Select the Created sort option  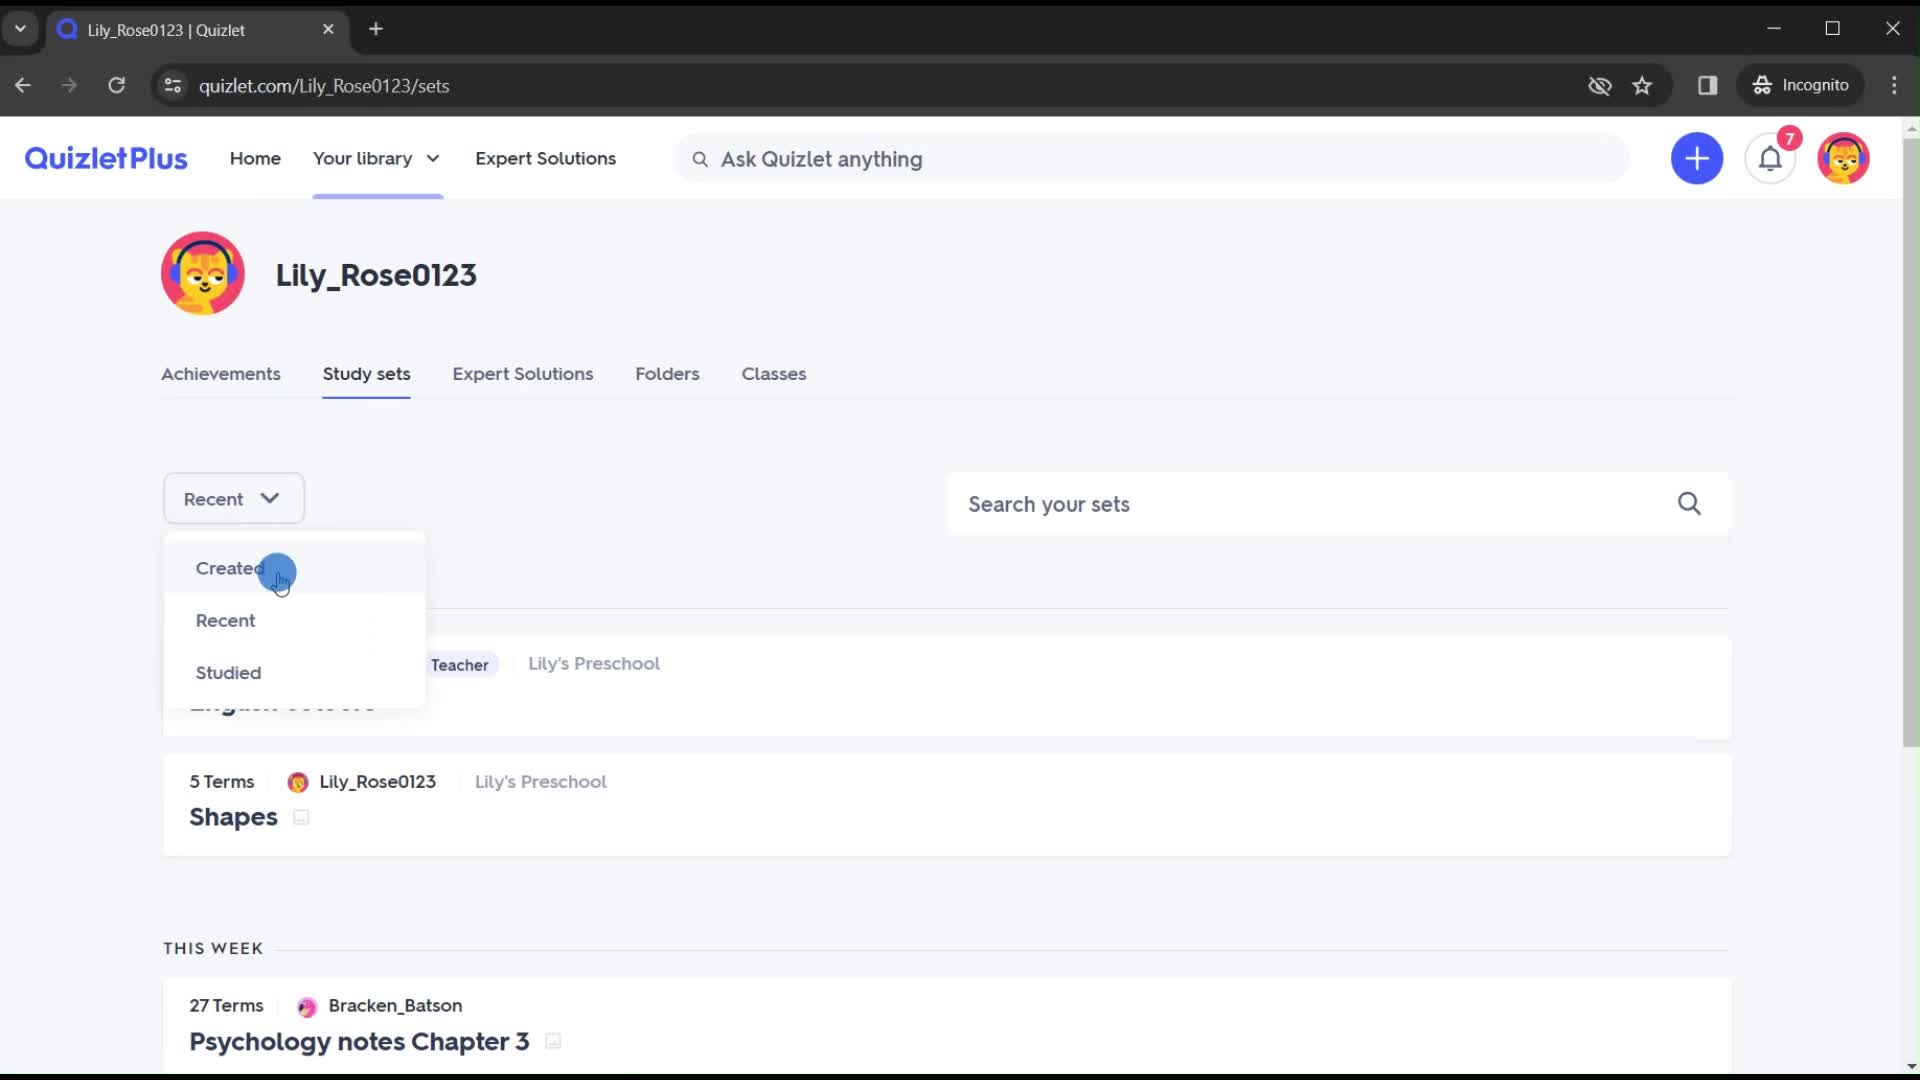pos(231,567)
